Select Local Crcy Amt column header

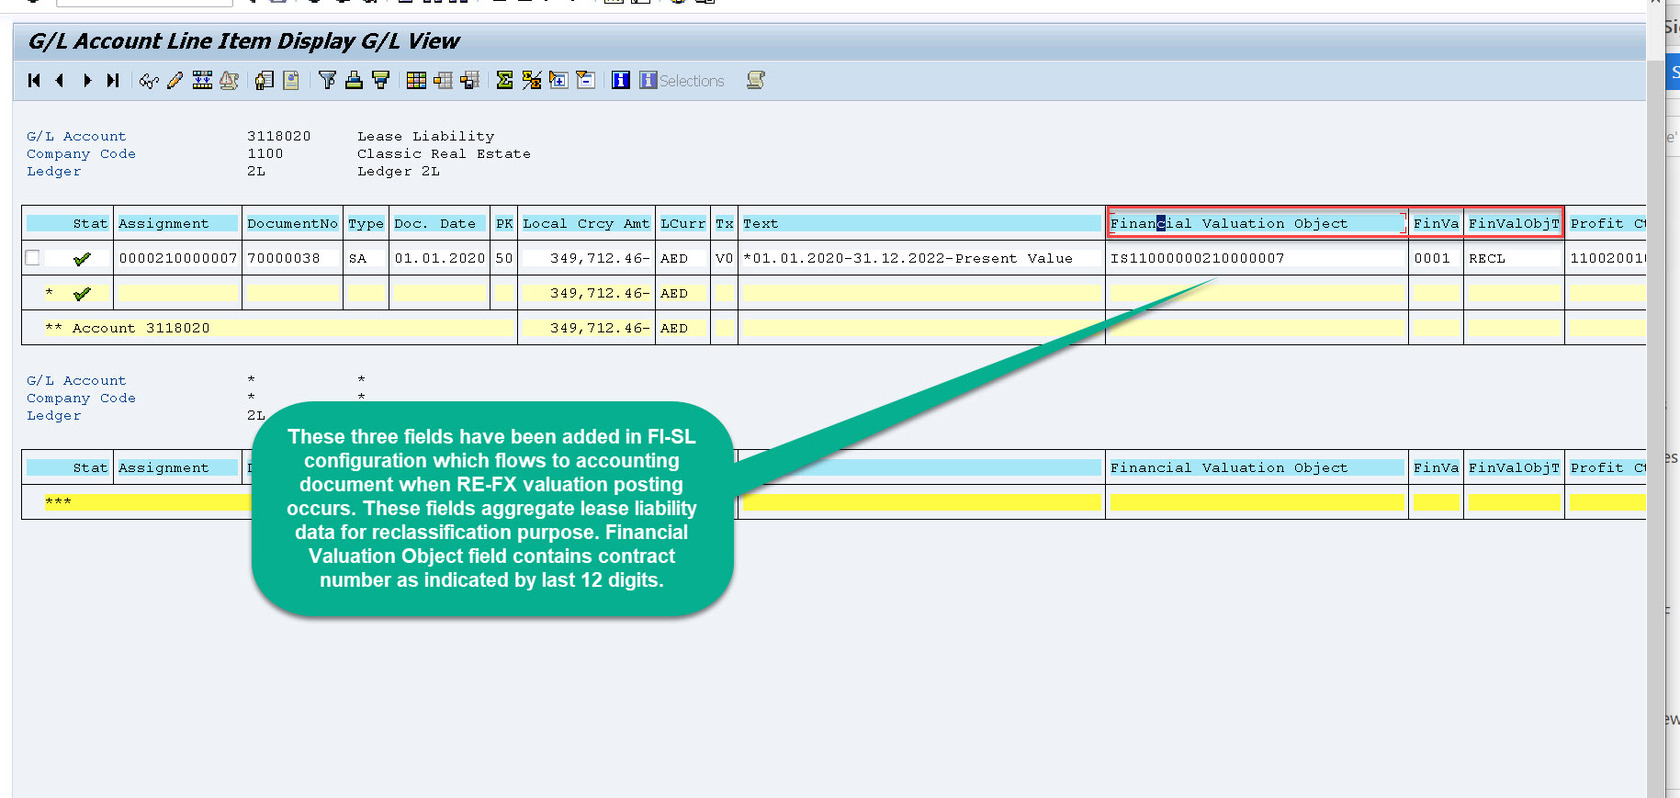point(586,224)
